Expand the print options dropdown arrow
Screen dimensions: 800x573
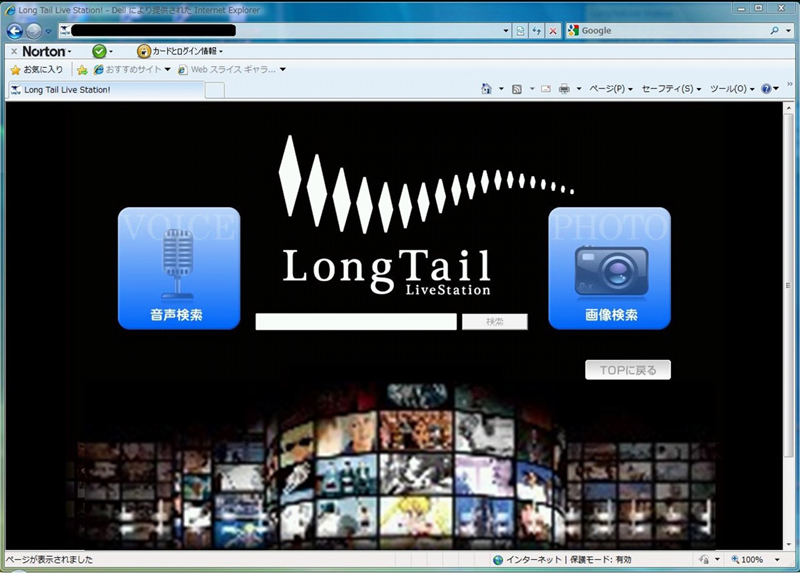pos(579,89)
